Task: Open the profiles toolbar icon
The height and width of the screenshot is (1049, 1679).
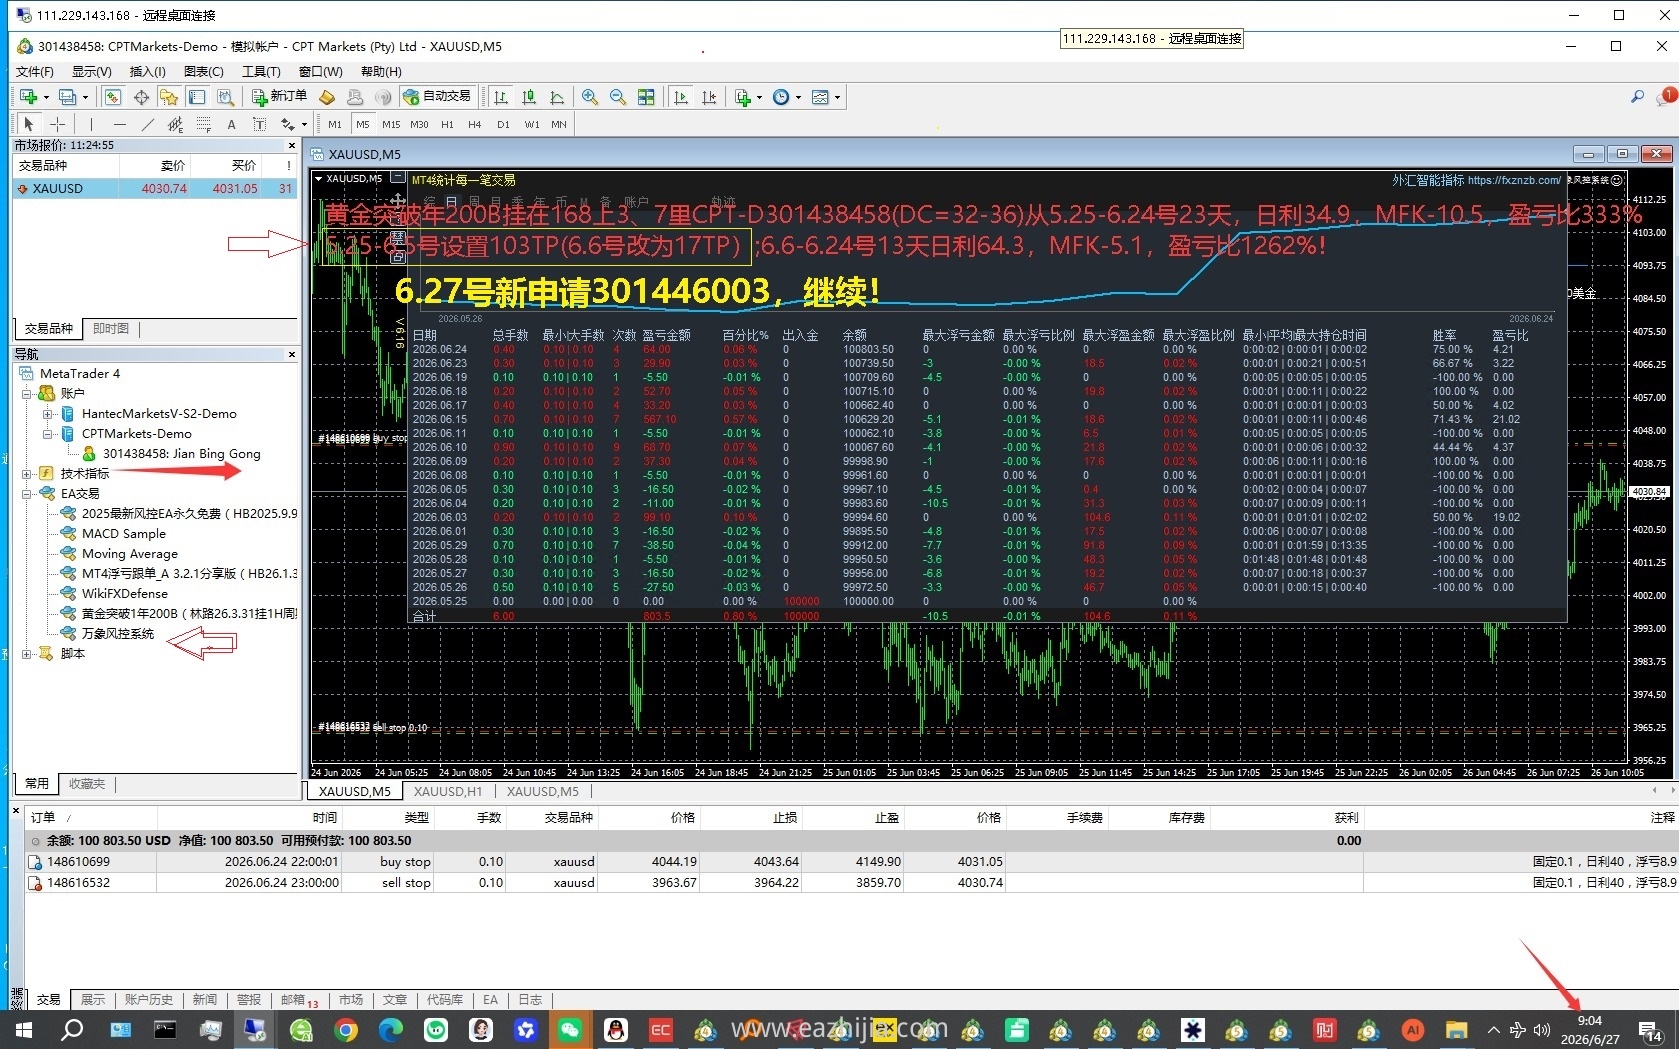Action: (x=68, y=97)
